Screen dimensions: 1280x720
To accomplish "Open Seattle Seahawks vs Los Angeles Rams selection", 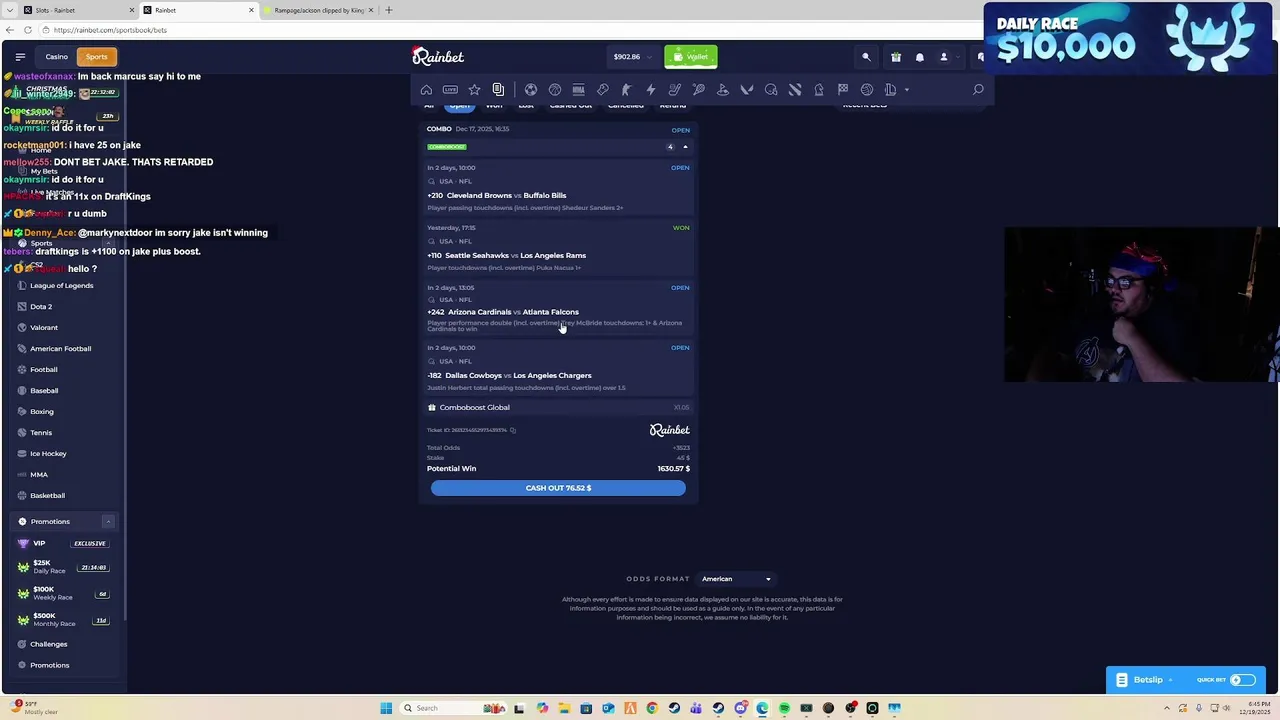I will [558, 248].
